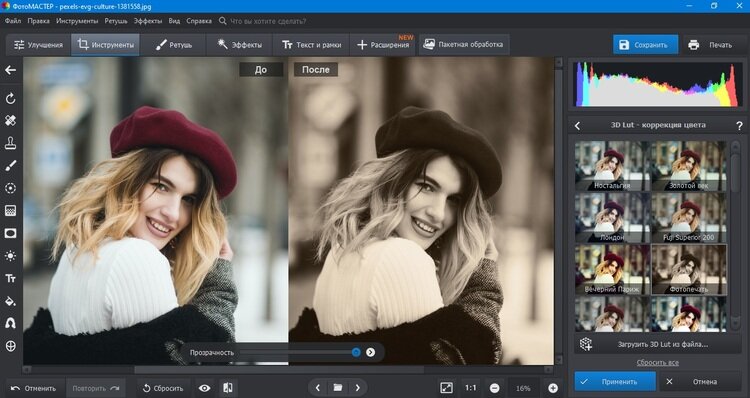Screen dimensions: 750x398
Task: Go back using the 3D Lut panel chevron
Action: pyautogui.click(x=577, y=125)
